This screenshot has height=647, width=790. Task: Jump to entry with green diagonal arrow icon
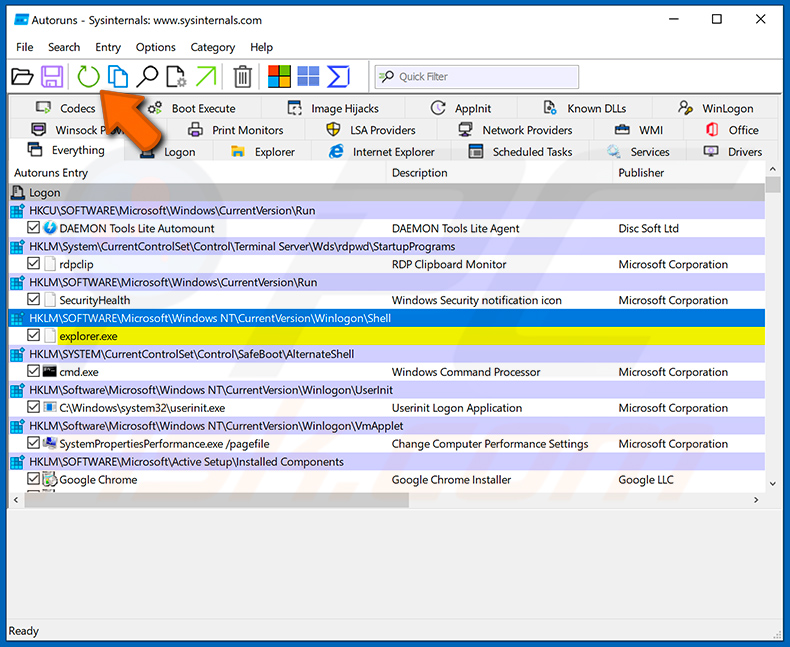click(206, 77)
